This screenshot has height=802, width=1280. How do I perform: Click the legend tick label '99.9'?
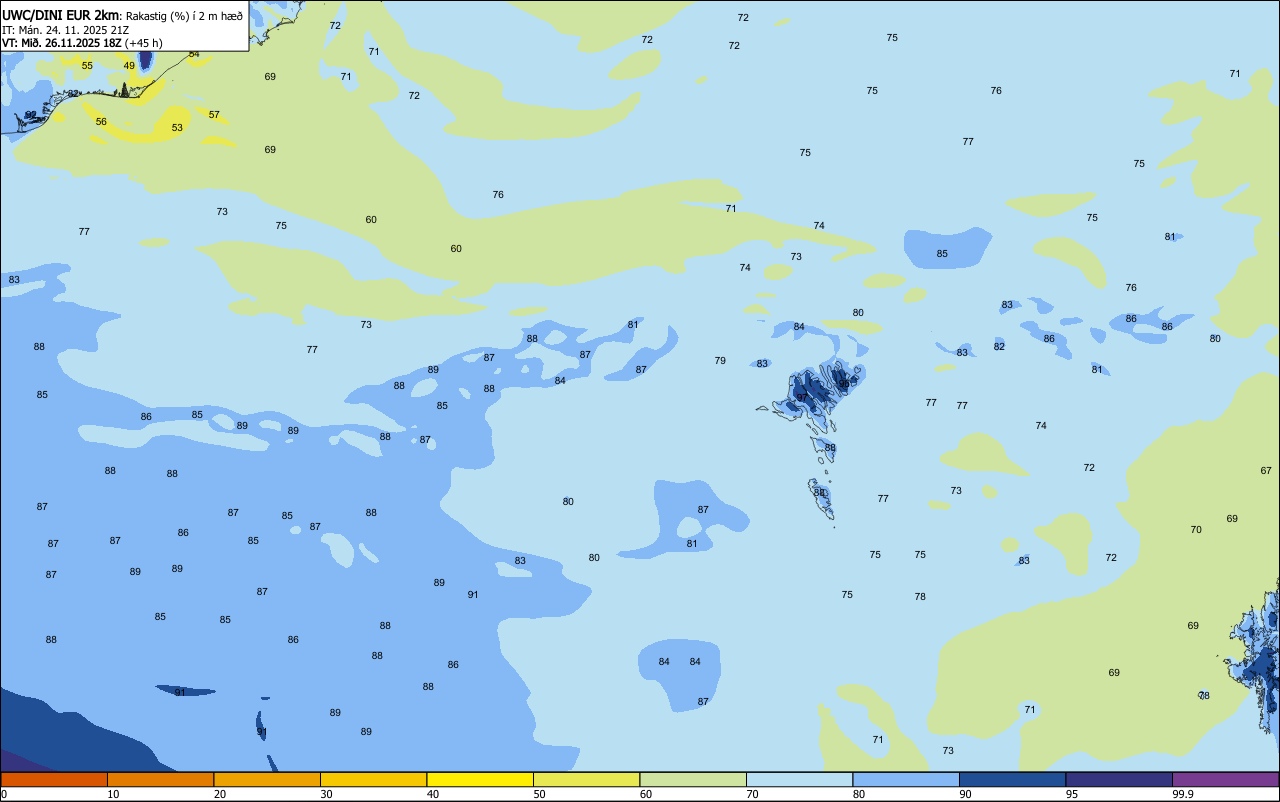pyautogui.click(x=1183, y=794)
